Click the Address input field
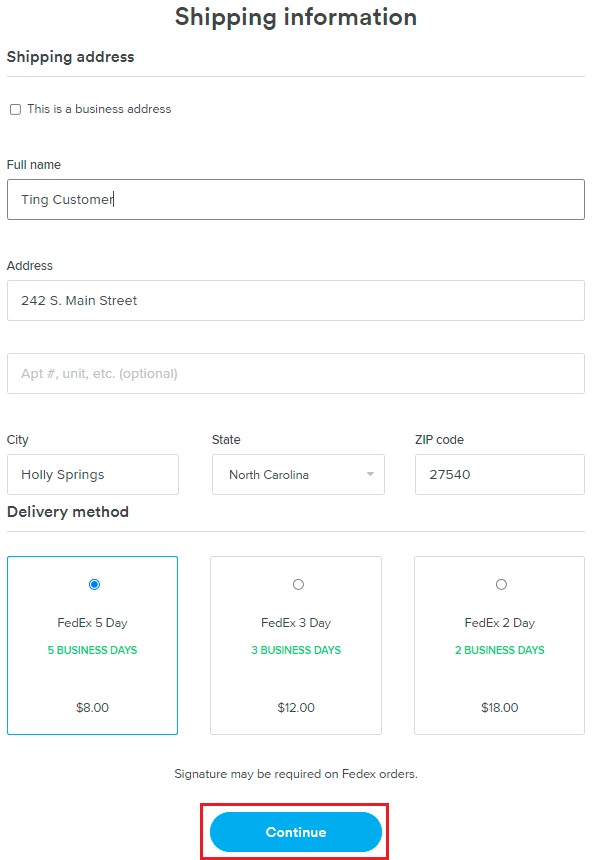The height and width of the screenshot is (860, 593). [x=296, y=300]
